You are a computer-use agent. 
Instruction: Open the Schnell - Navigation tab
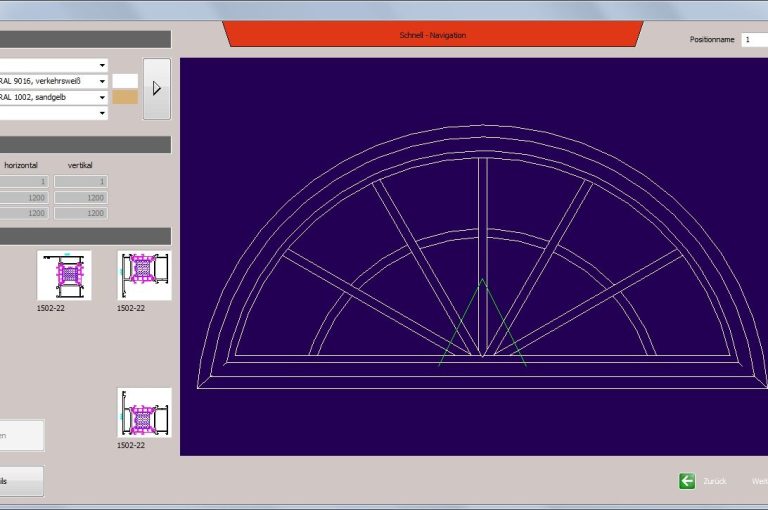click(432, 35)
